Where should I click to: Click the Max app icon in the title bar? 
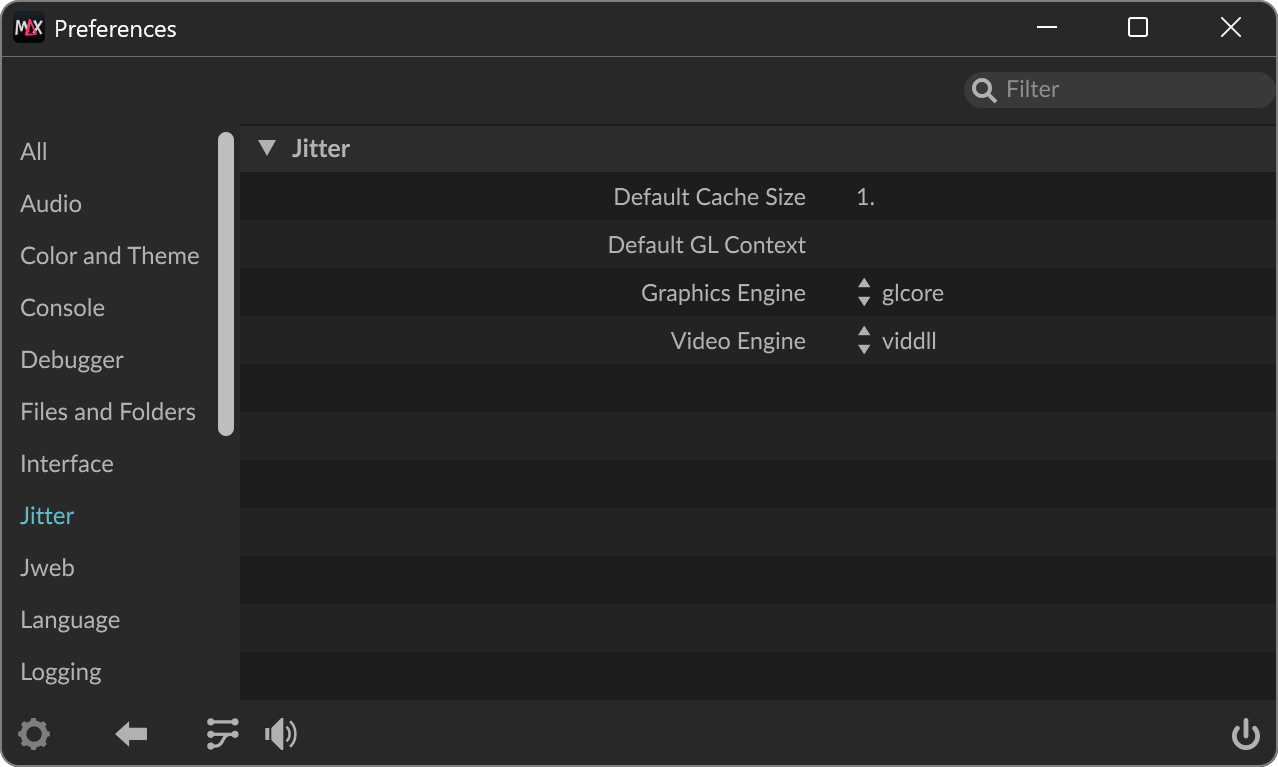(x=28, y=28)
